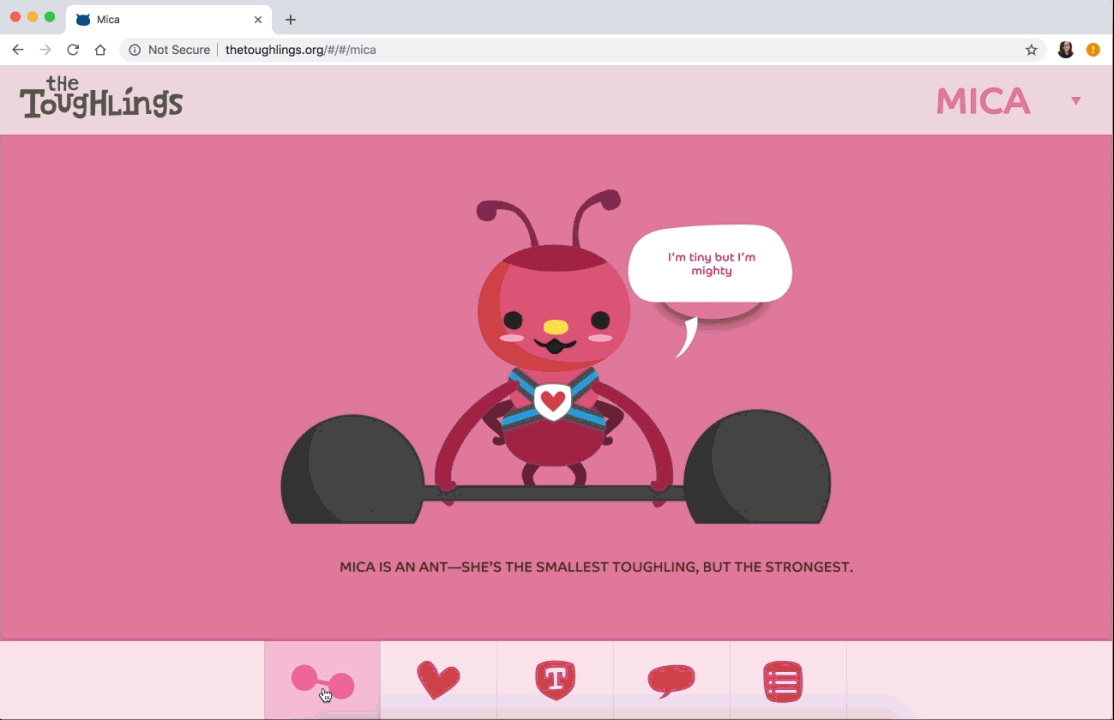Open the browser home page
The height and width of the screenshot is (720, 1114).
point(100,50)
